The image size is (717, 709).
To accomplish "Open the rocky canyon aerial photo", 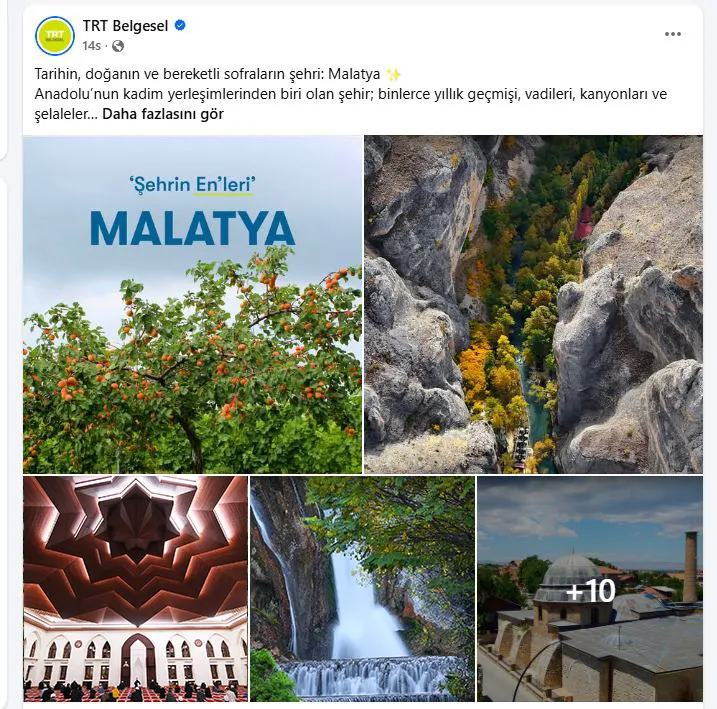I will pyautogui.click(x=533, y=304).
